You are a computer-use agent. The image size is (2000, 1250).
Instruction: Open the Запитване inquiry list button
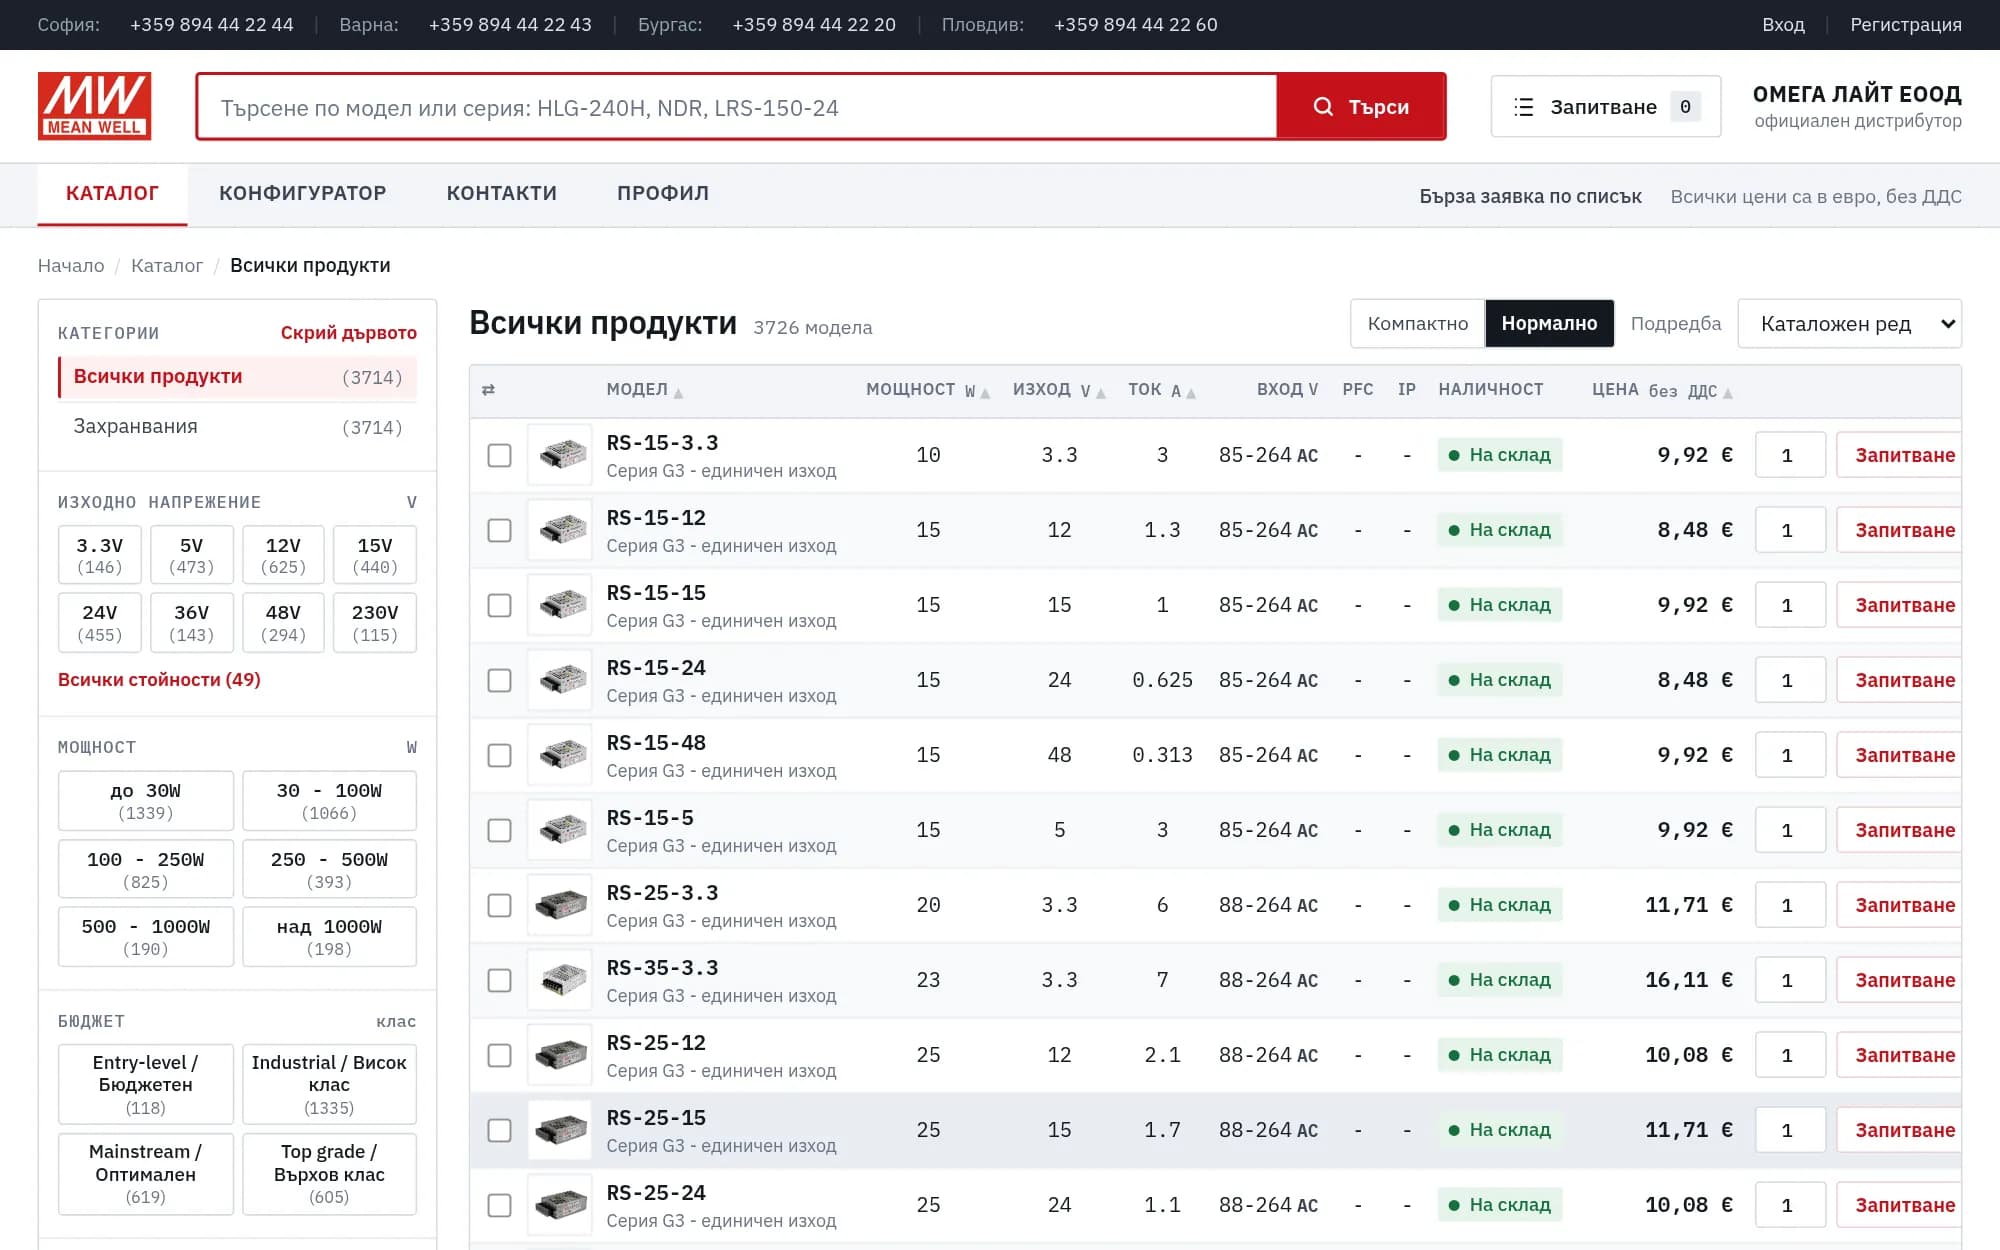(1605, 107)
